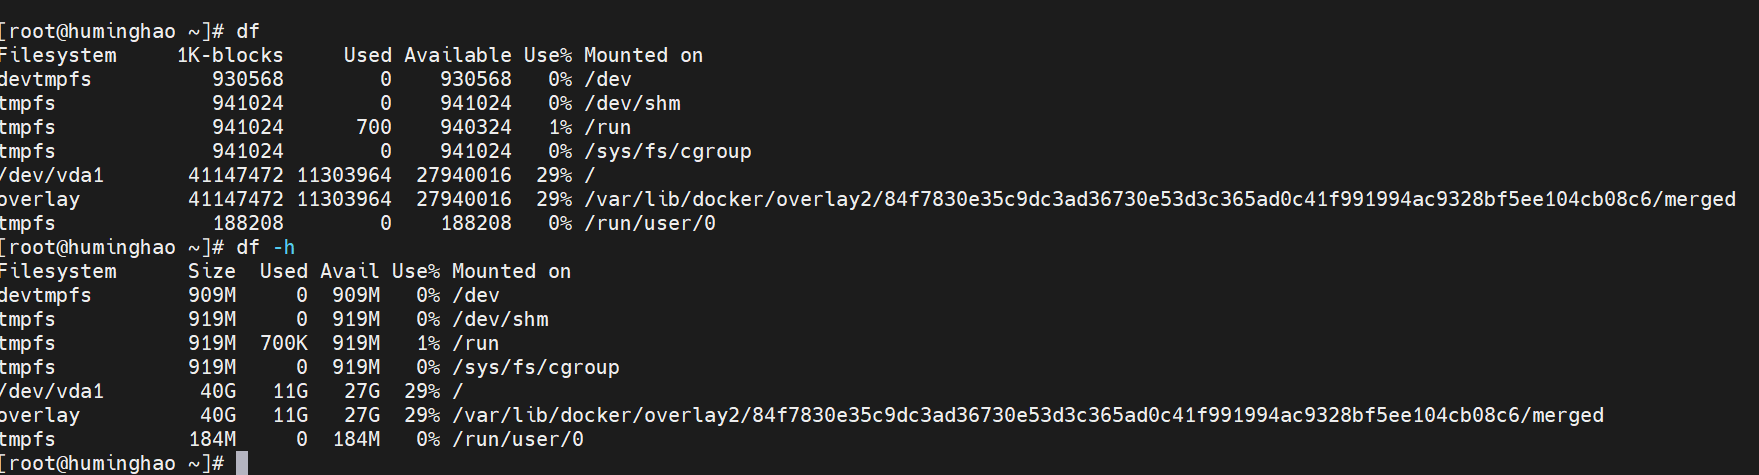Image resolution: width=1759 pixels, height=475 pixels.
Task: Click '/dev/shm' in the second table
Action: [x=500, y=319]
